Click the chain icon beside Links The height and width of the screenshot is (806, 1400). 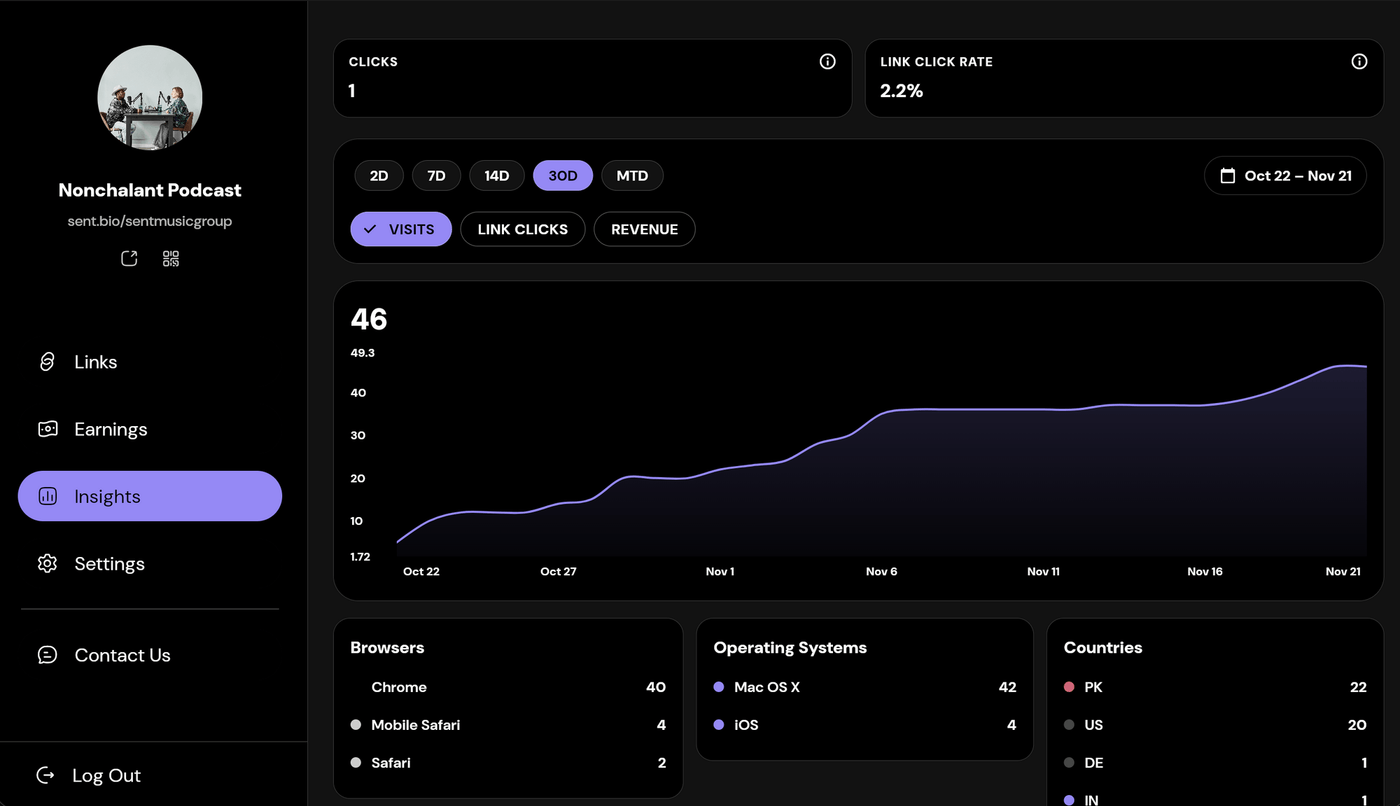[x=47, y=362]
